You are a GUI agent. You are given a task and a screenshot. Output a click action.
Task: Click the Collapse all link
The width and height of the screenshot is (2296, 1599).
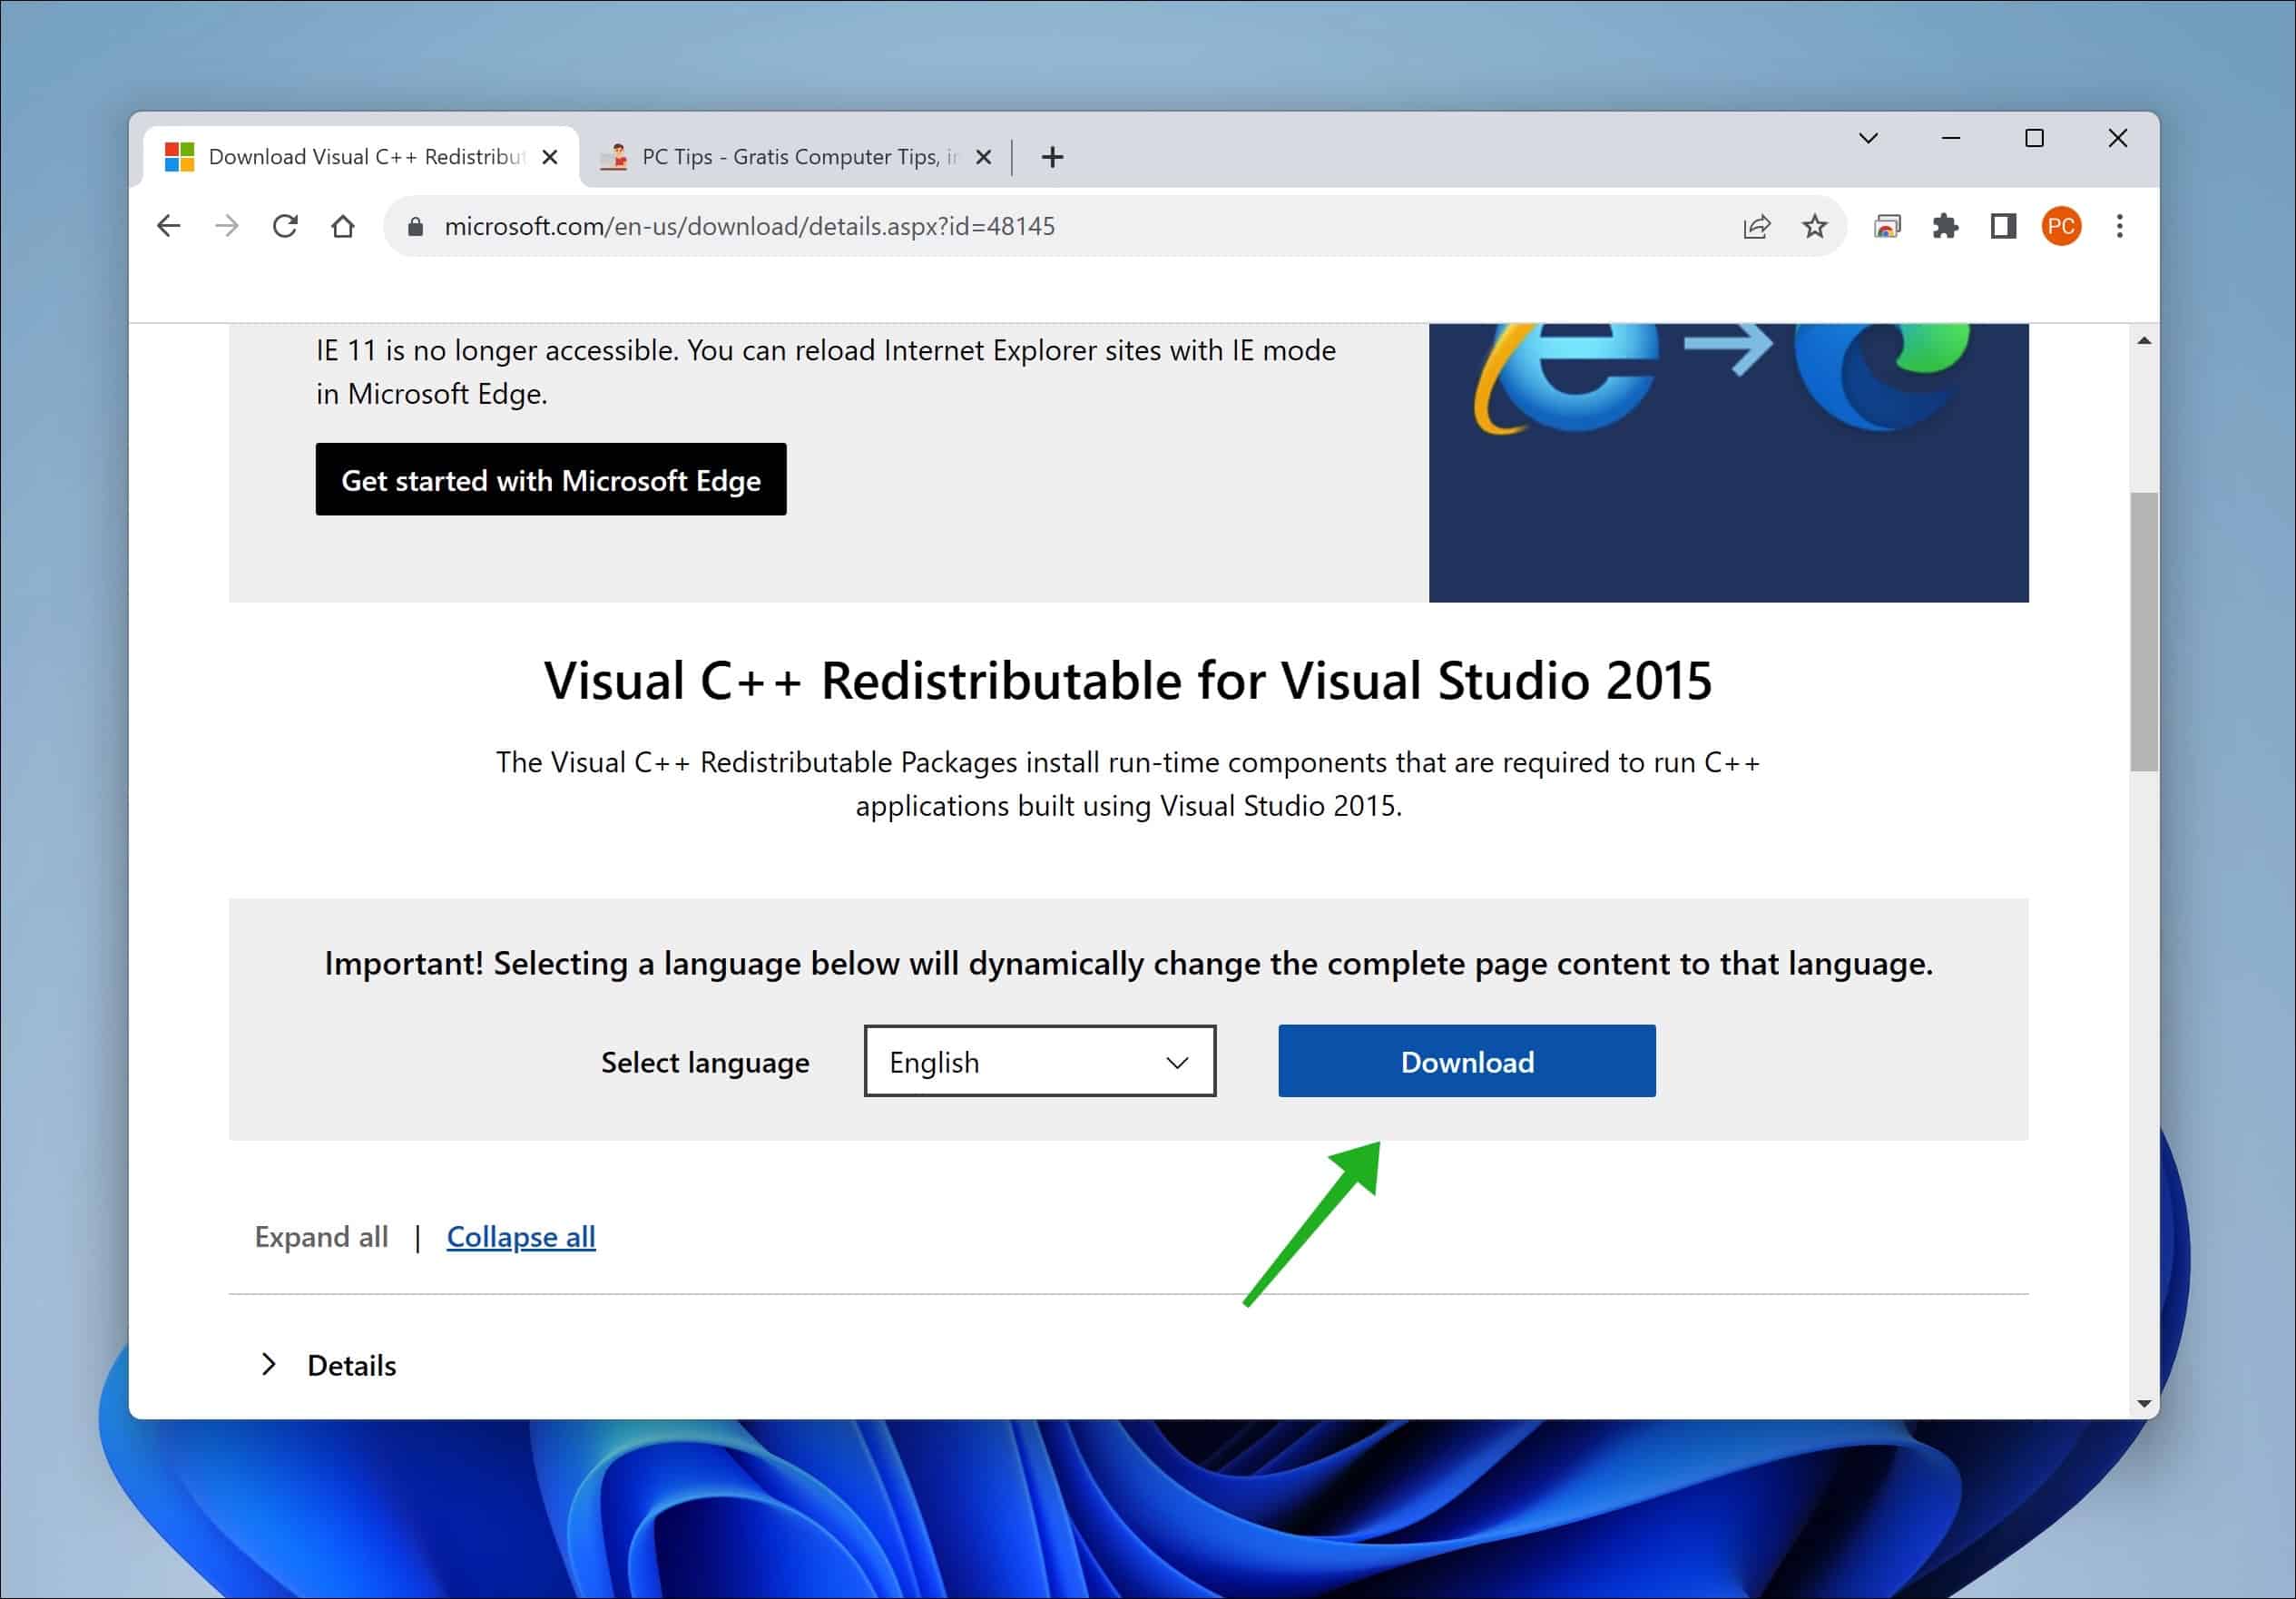click(x=520, y=1237)
